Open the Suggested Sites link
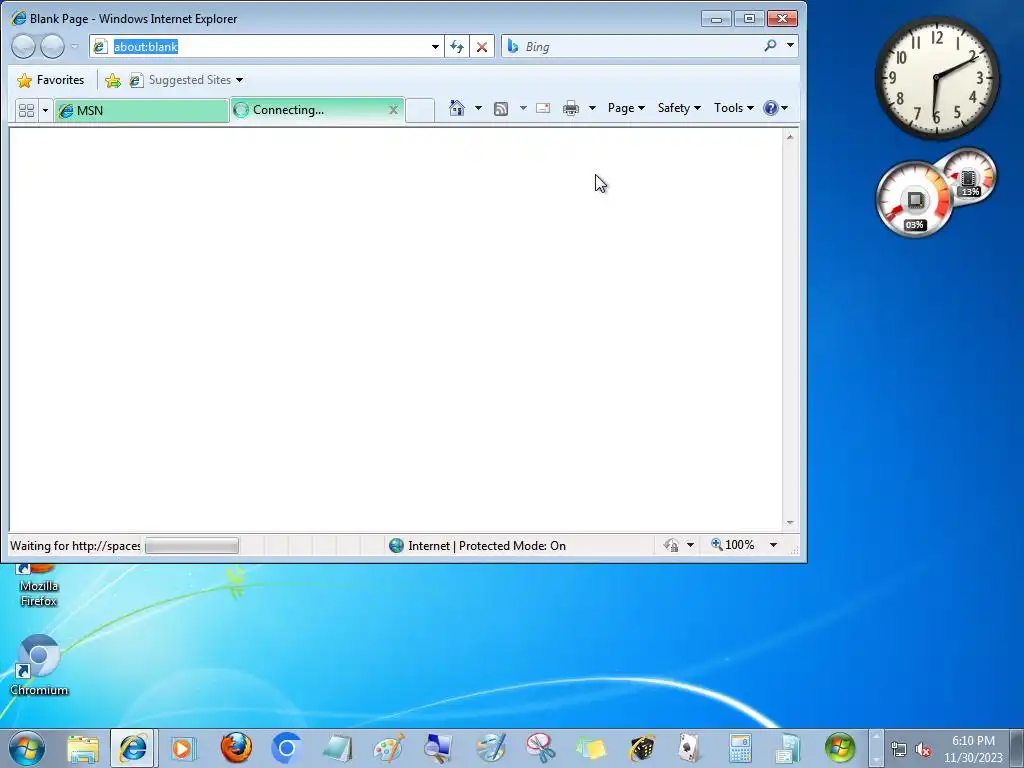The height and width of the screenshot is (768, 1024). (x=182, y=80)
